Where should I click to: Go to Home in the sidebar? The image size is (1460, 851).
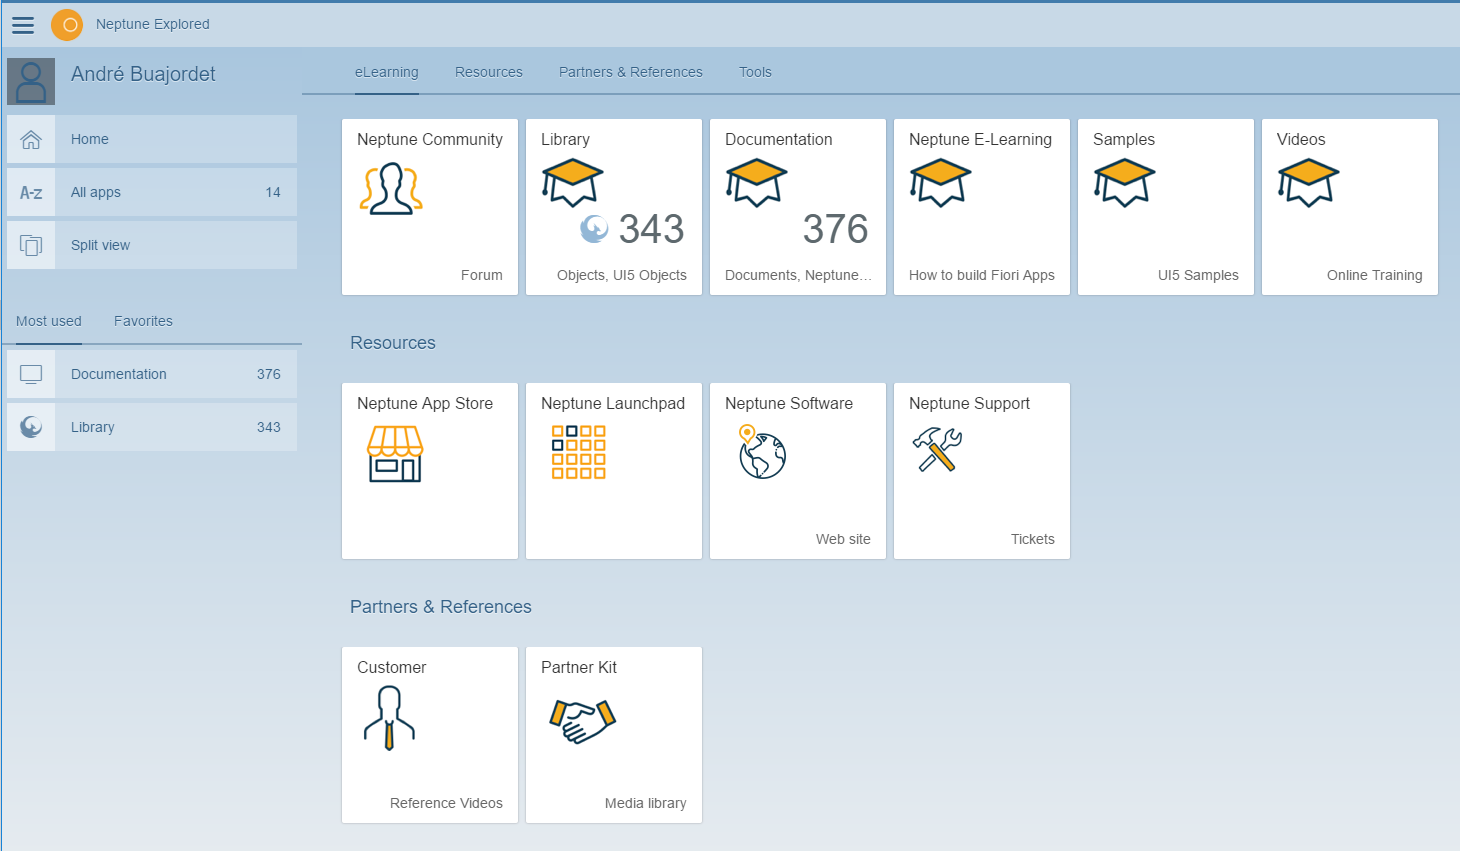click(152, 139)
